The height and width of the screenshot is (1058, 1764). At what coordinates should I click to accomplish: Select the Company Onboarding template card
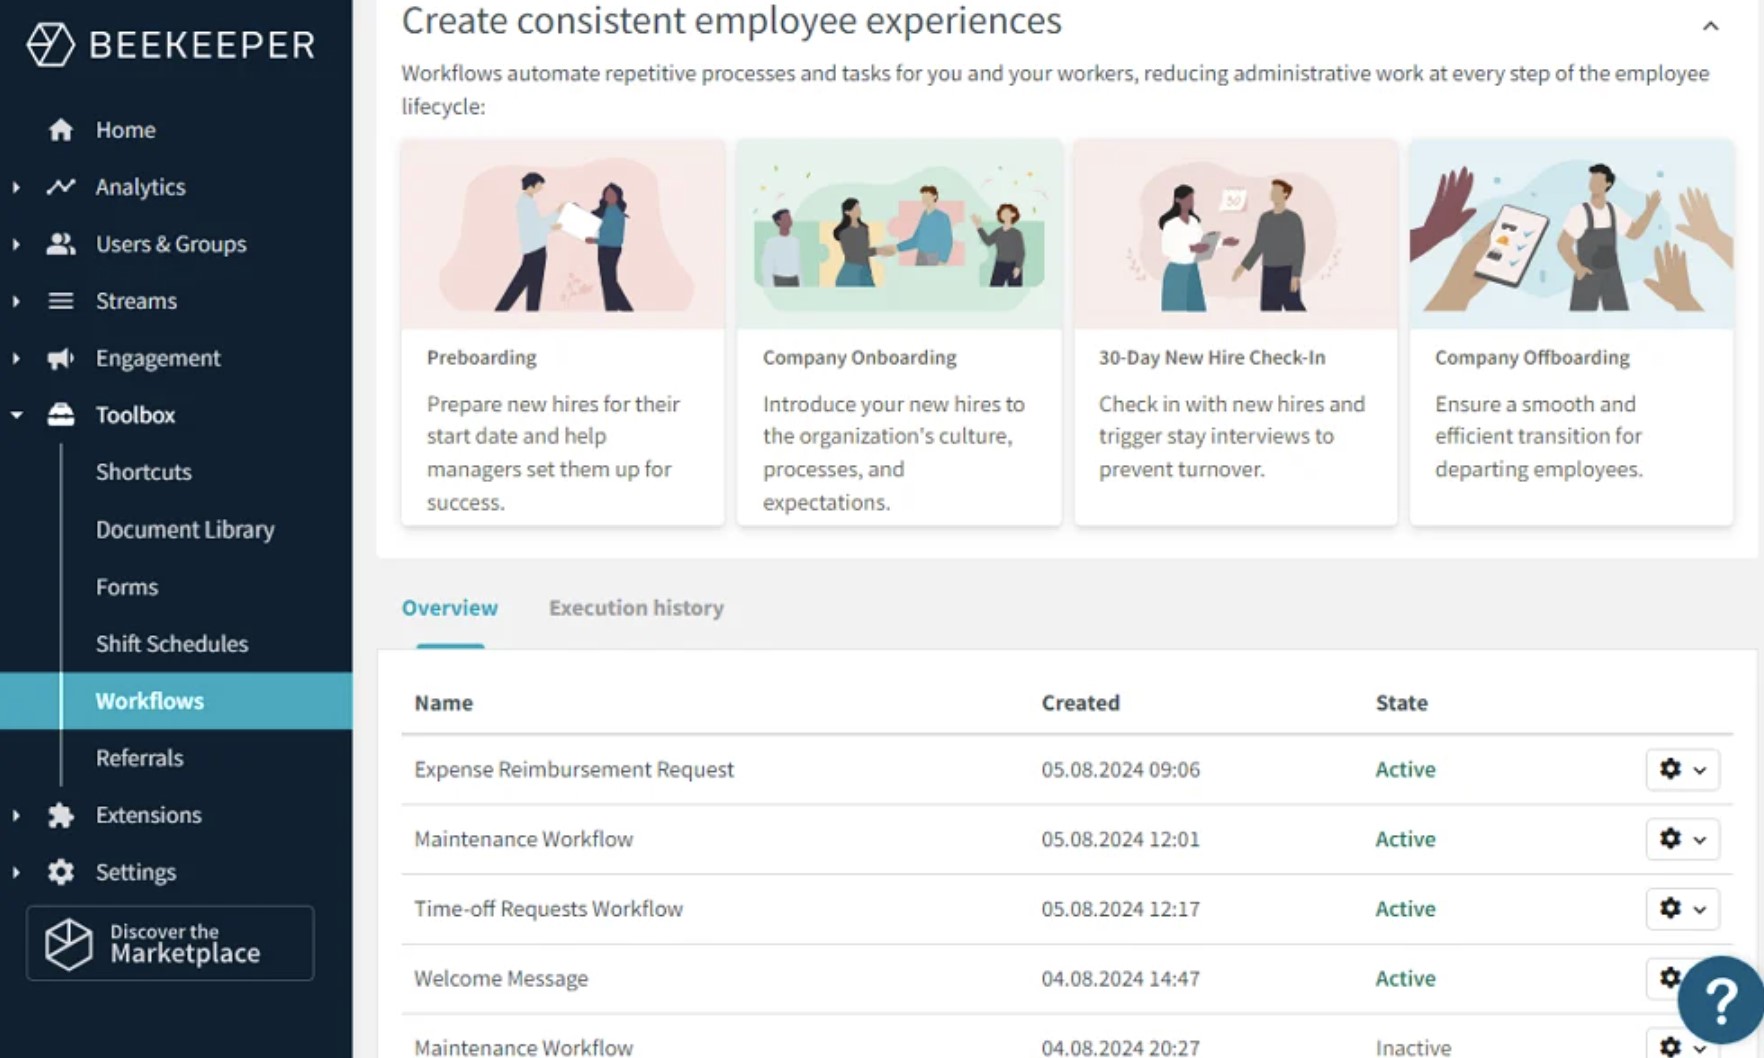coord(898,332)
